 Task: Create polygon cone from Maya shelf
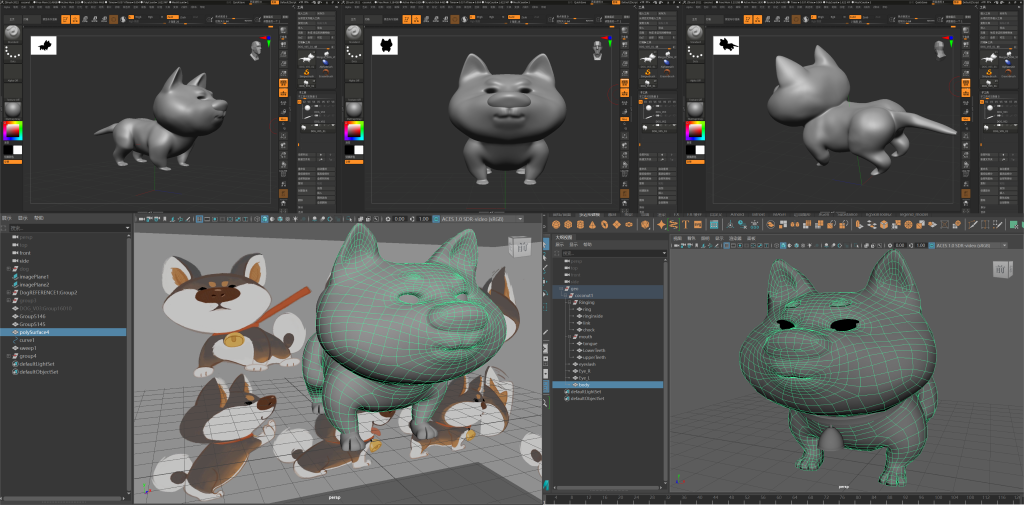pyautogui.click(x=592, y=224)
